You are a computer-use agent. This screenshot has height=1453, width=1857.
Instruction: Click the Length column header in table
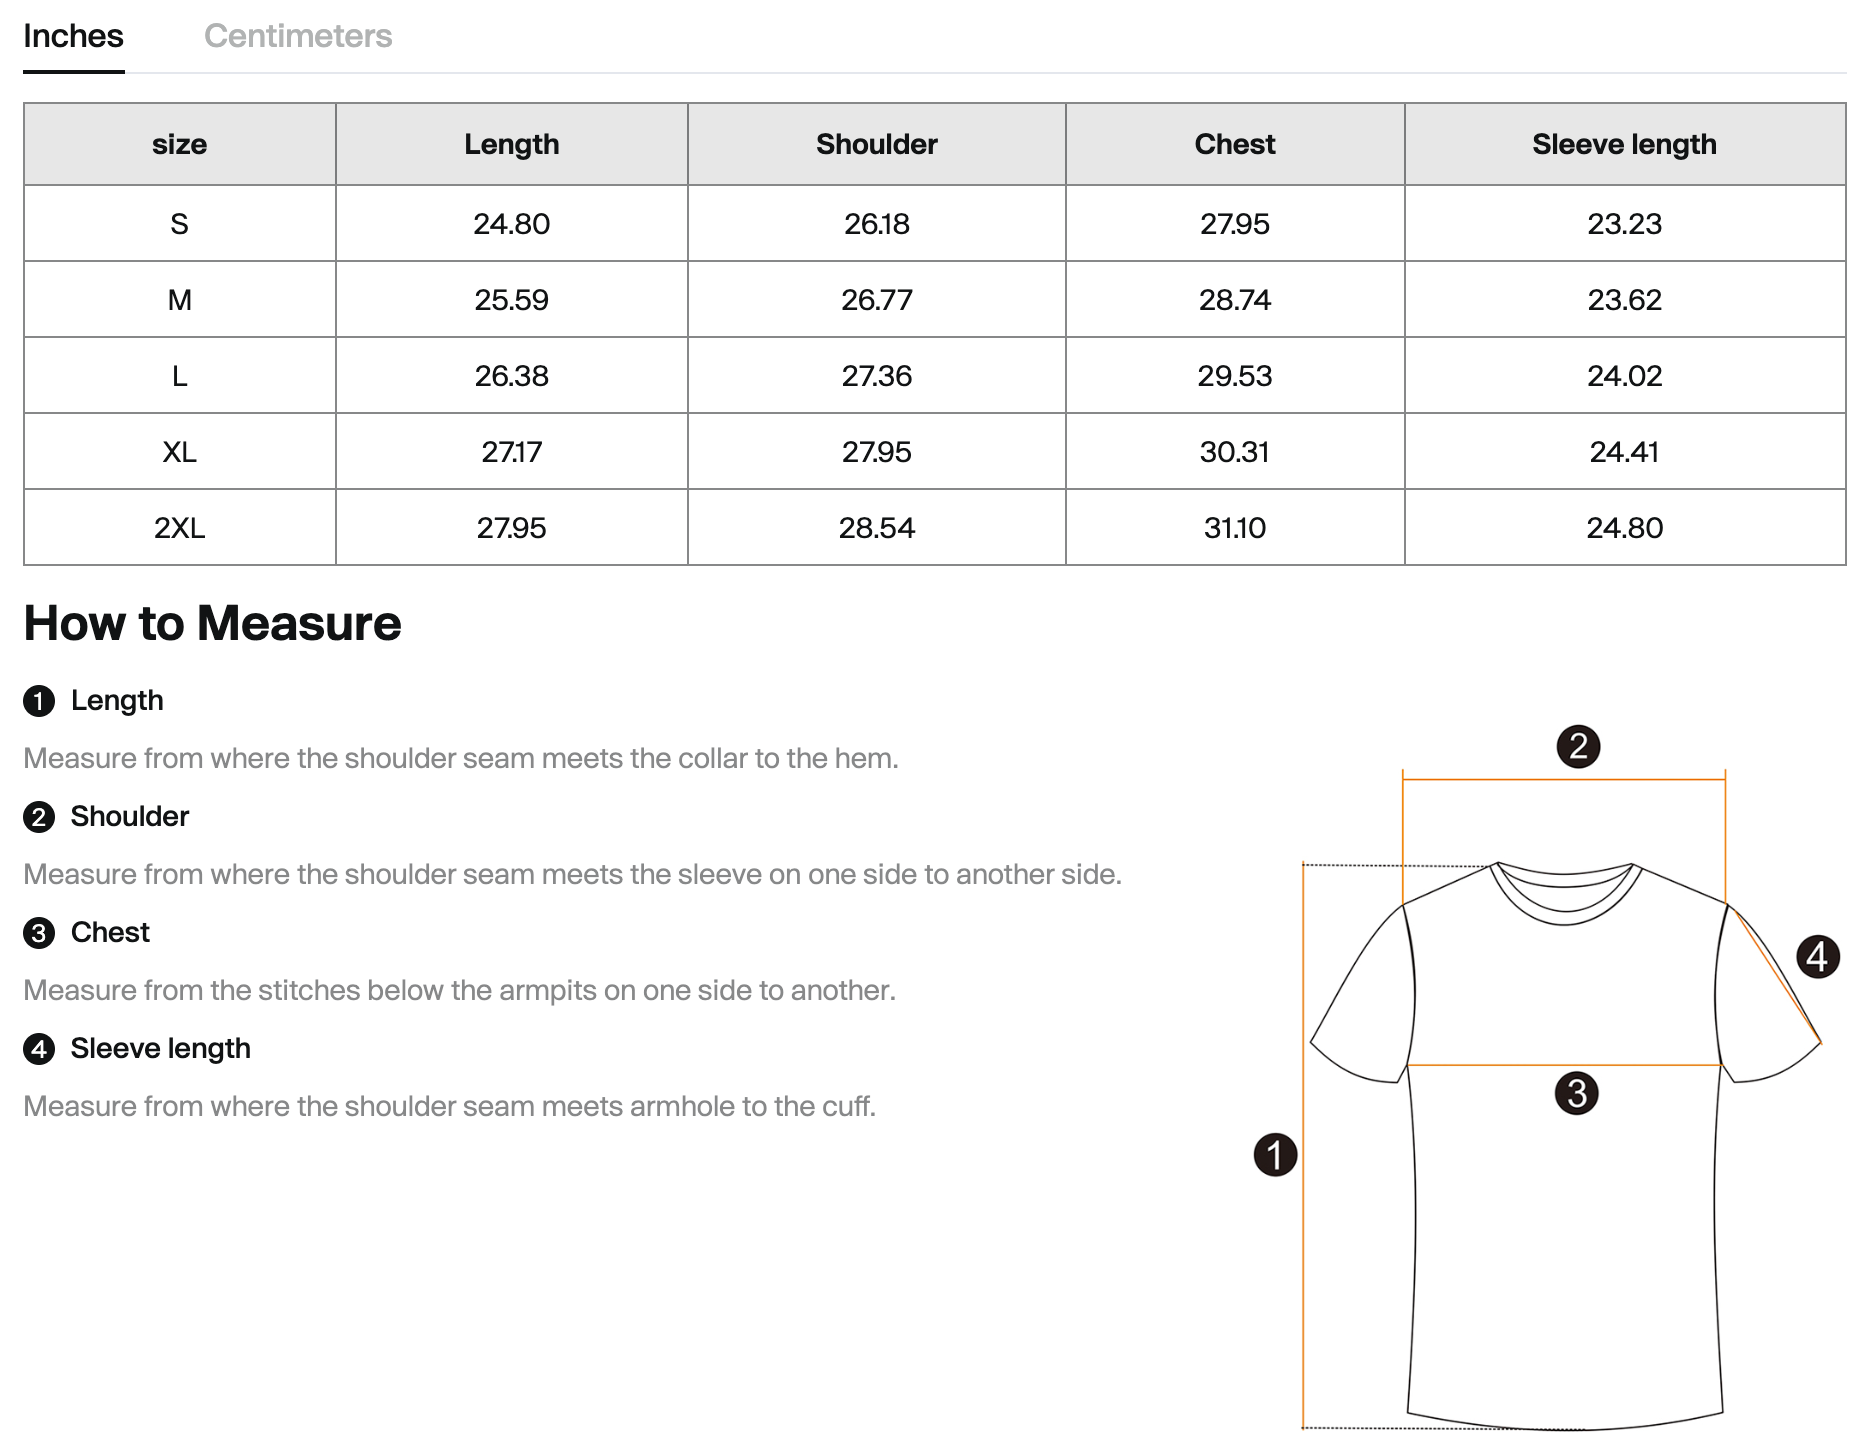pyautogui.click(x=511, y=144)
